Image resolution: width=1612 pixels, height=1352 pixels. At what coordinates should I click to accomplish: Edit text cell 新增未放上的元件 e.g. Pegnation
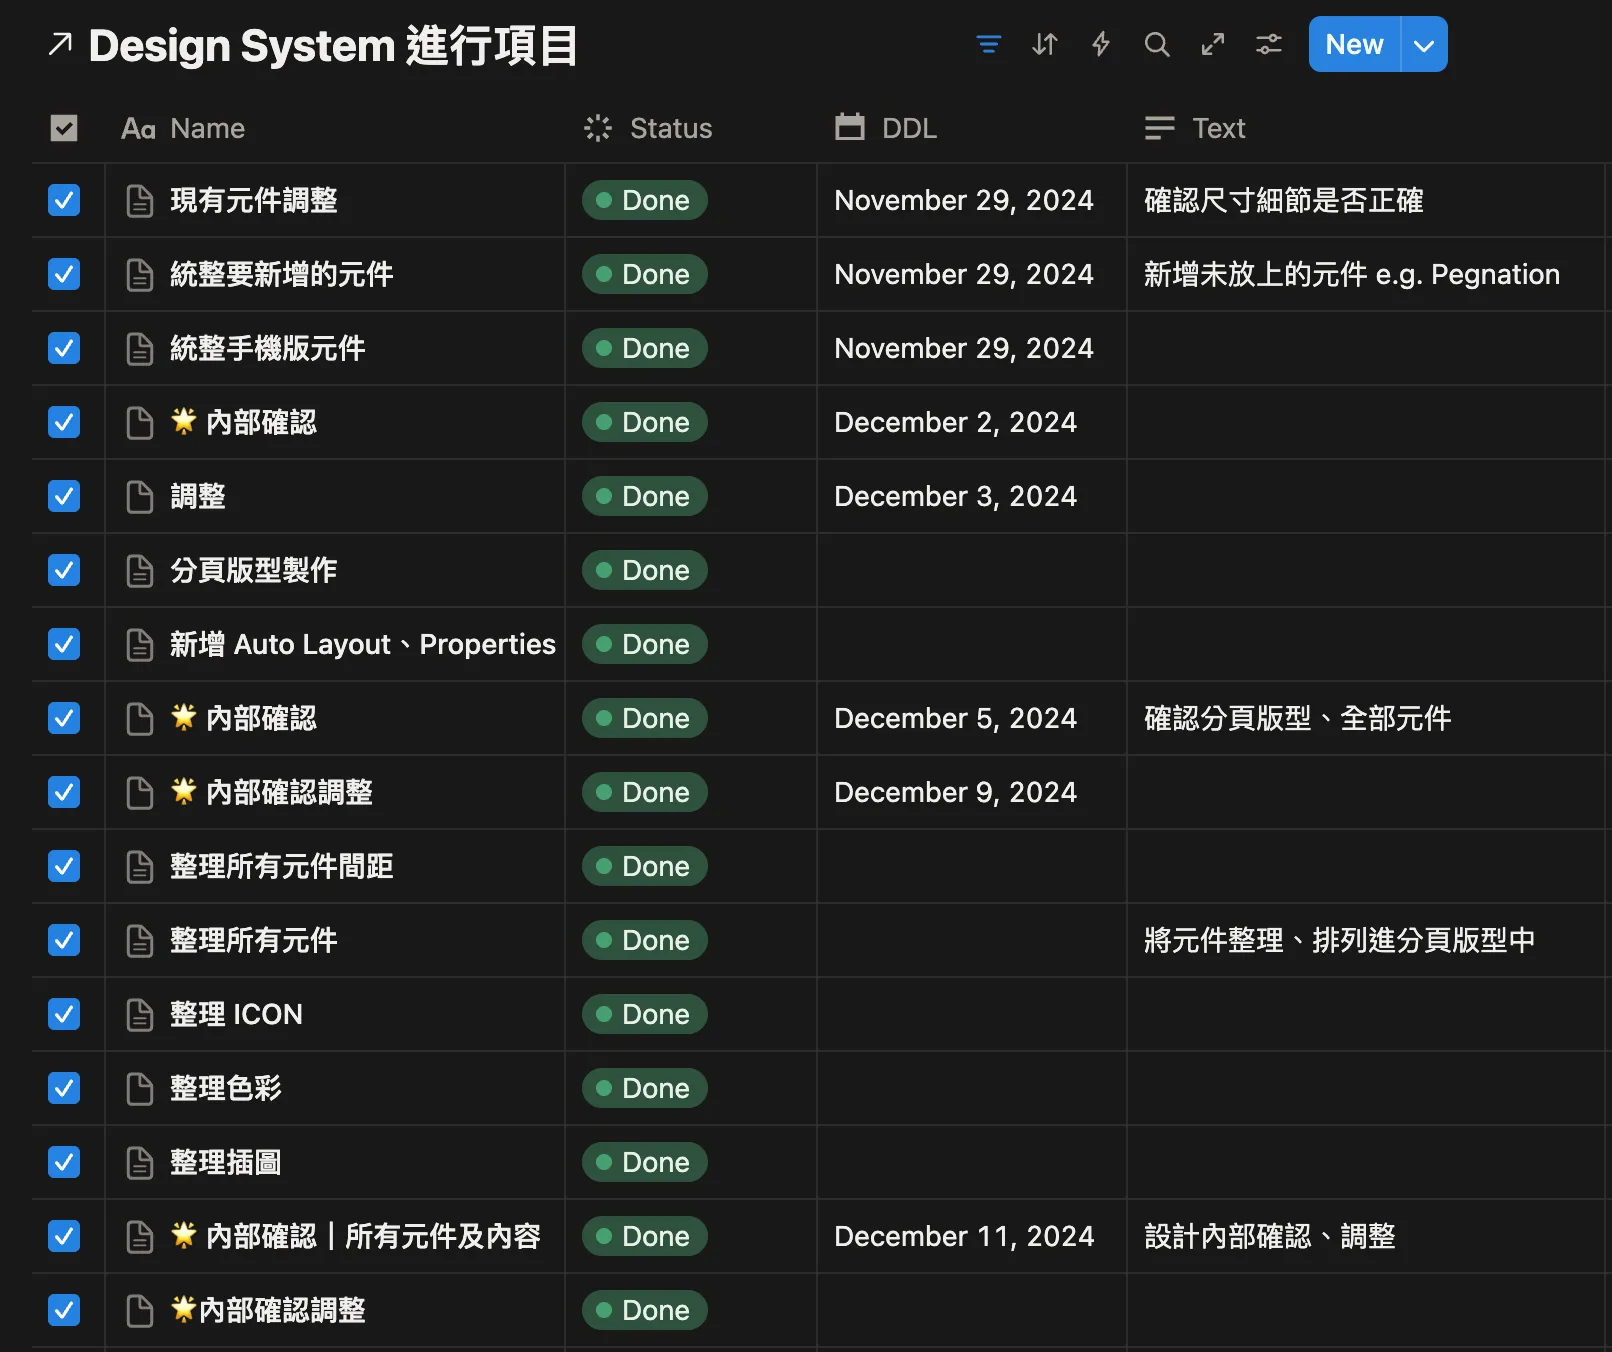click(x=1366, y=274)
